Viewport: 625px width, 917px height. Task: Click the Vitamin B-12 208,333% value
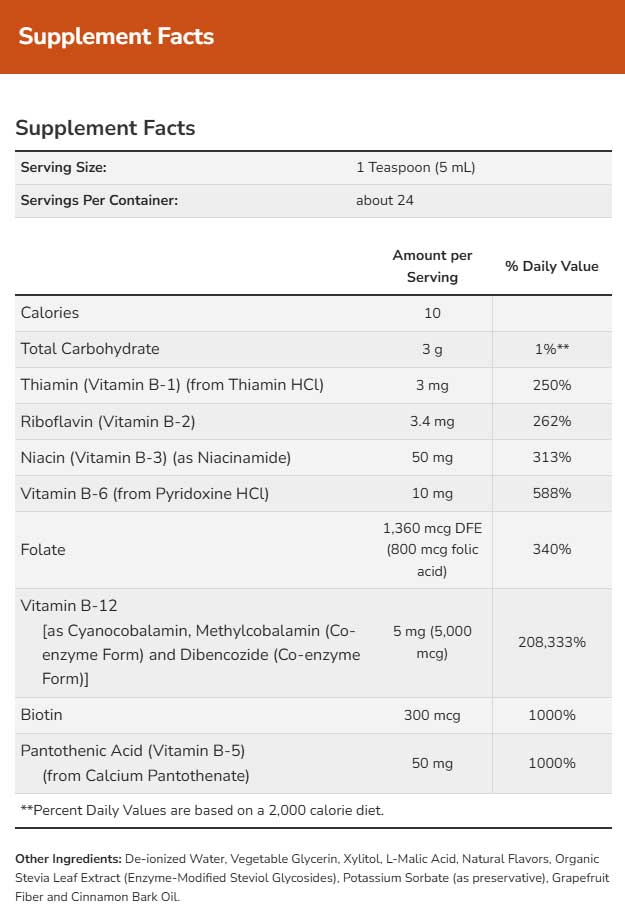coord(552,642)
